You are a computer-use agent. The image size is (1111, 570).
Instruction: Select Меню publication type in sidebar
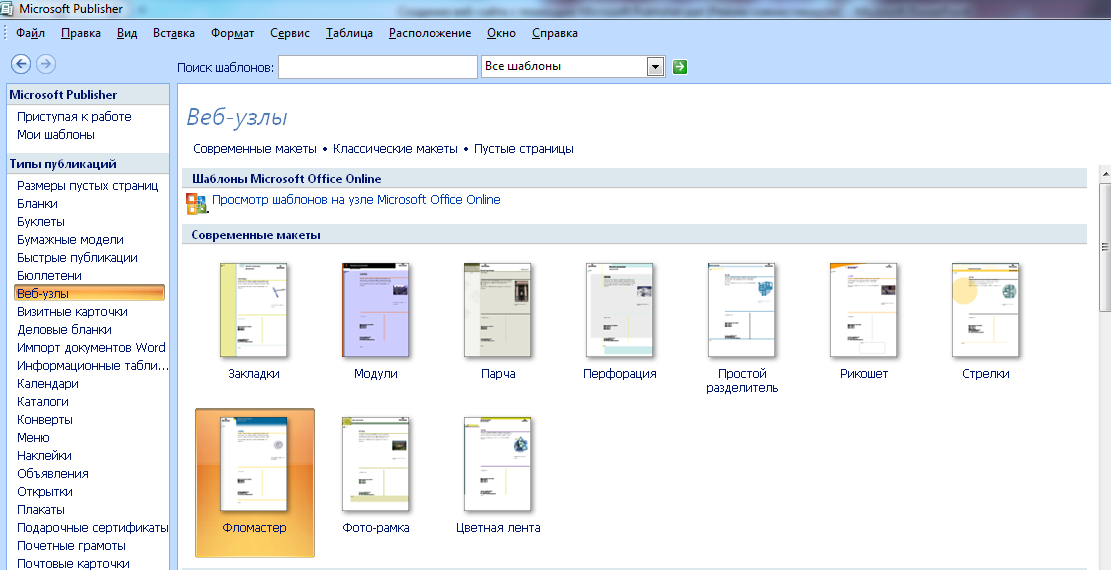point(33,438)
